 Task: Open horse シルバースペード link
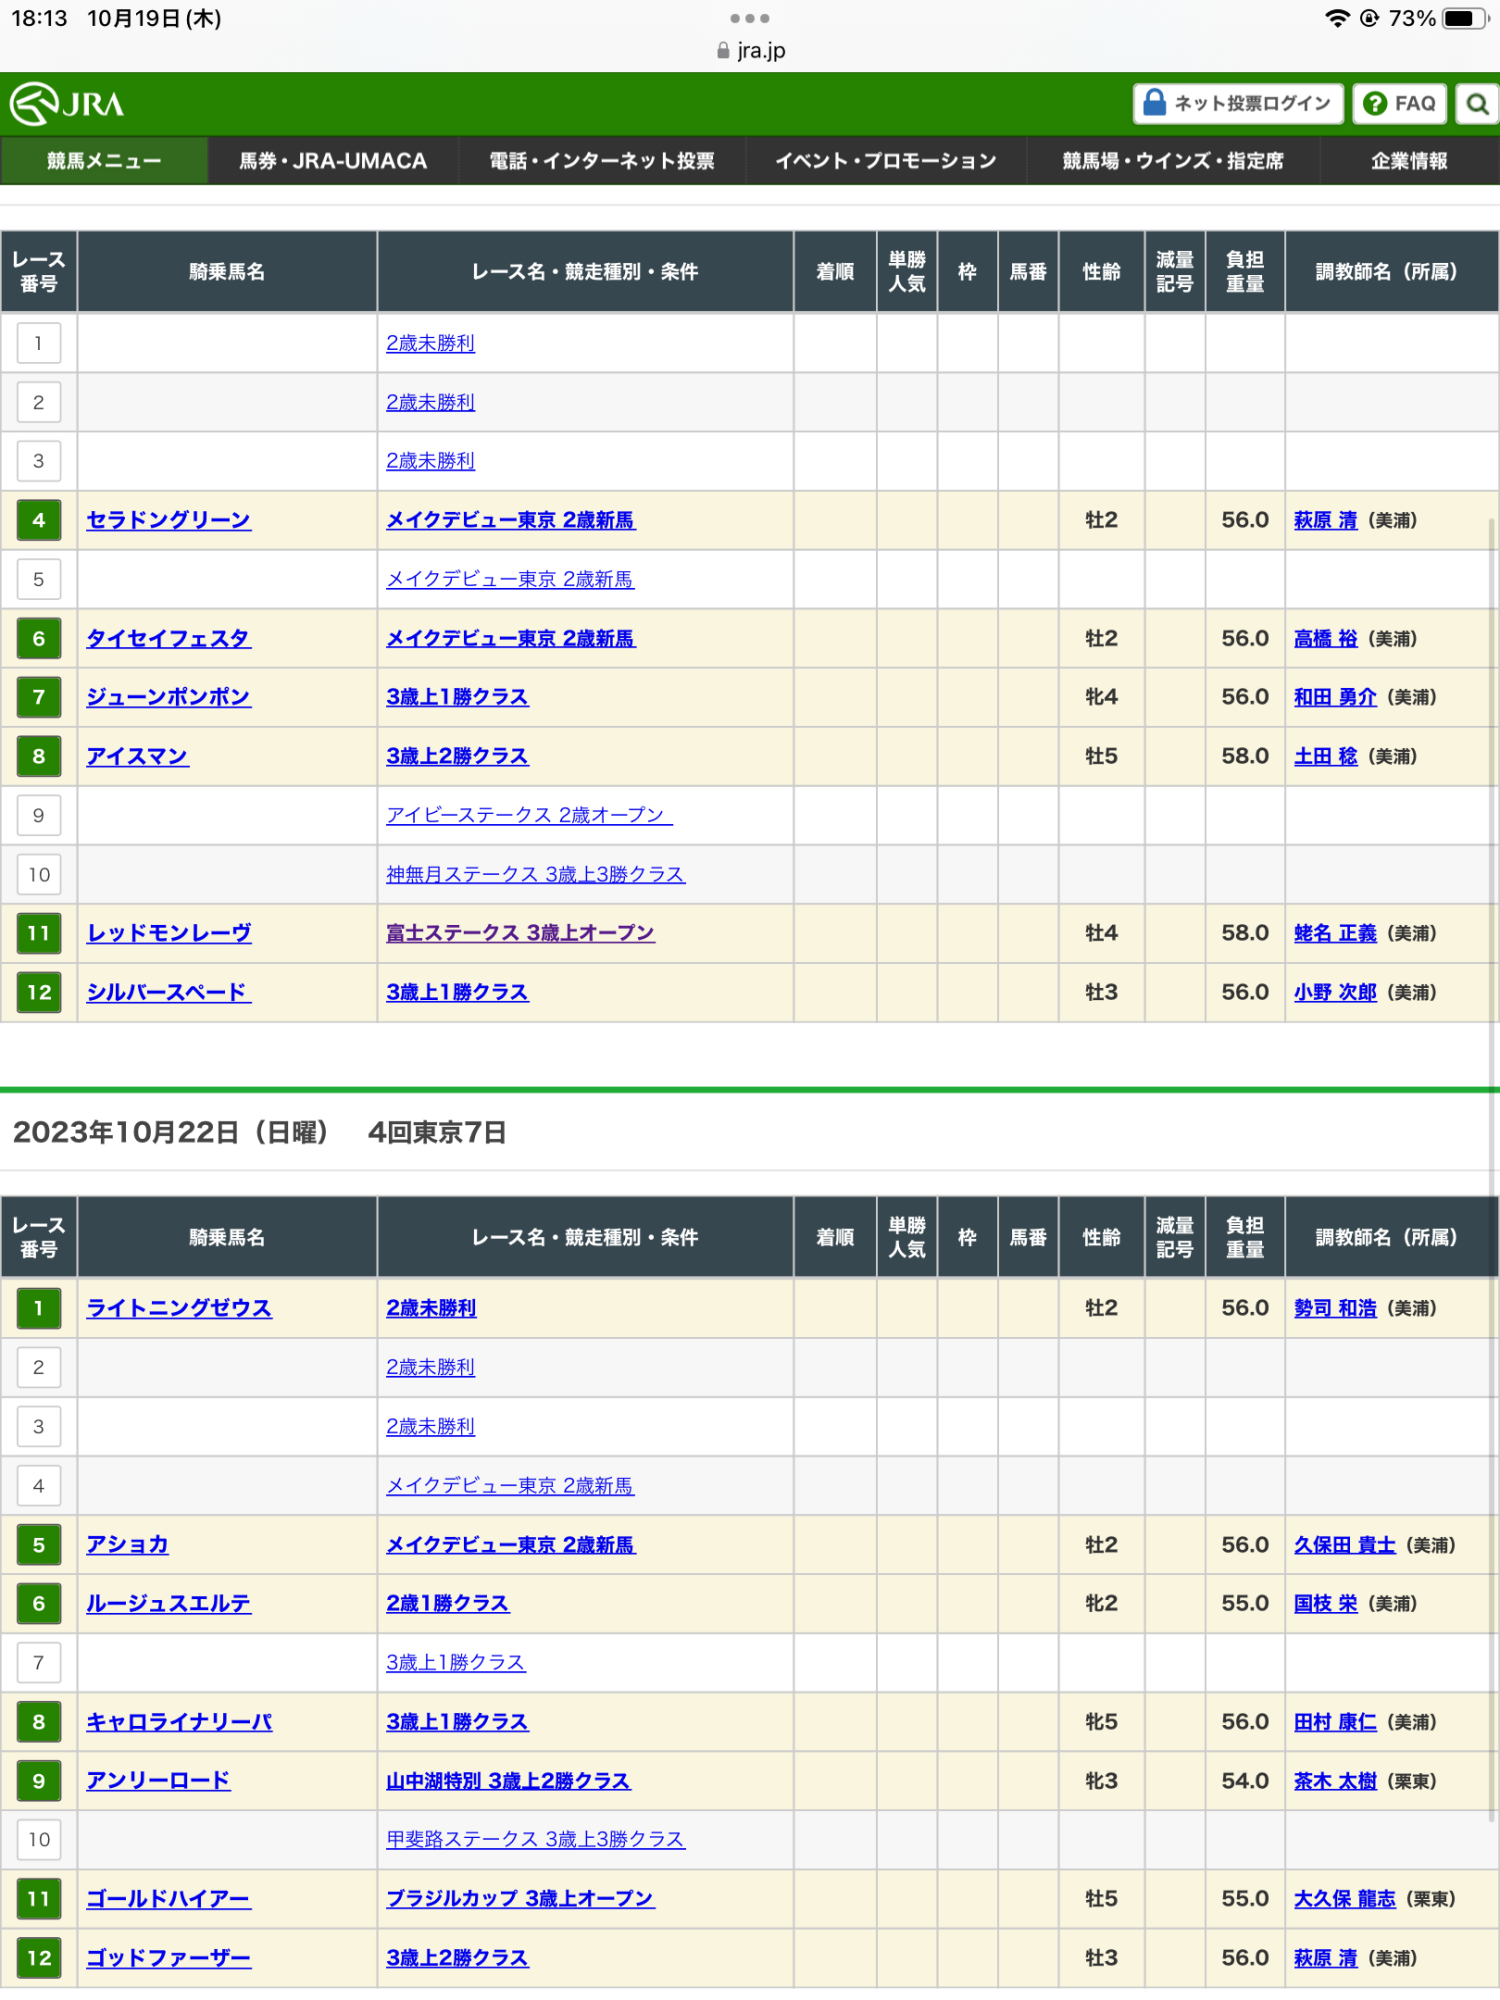(x=169, y=992)
